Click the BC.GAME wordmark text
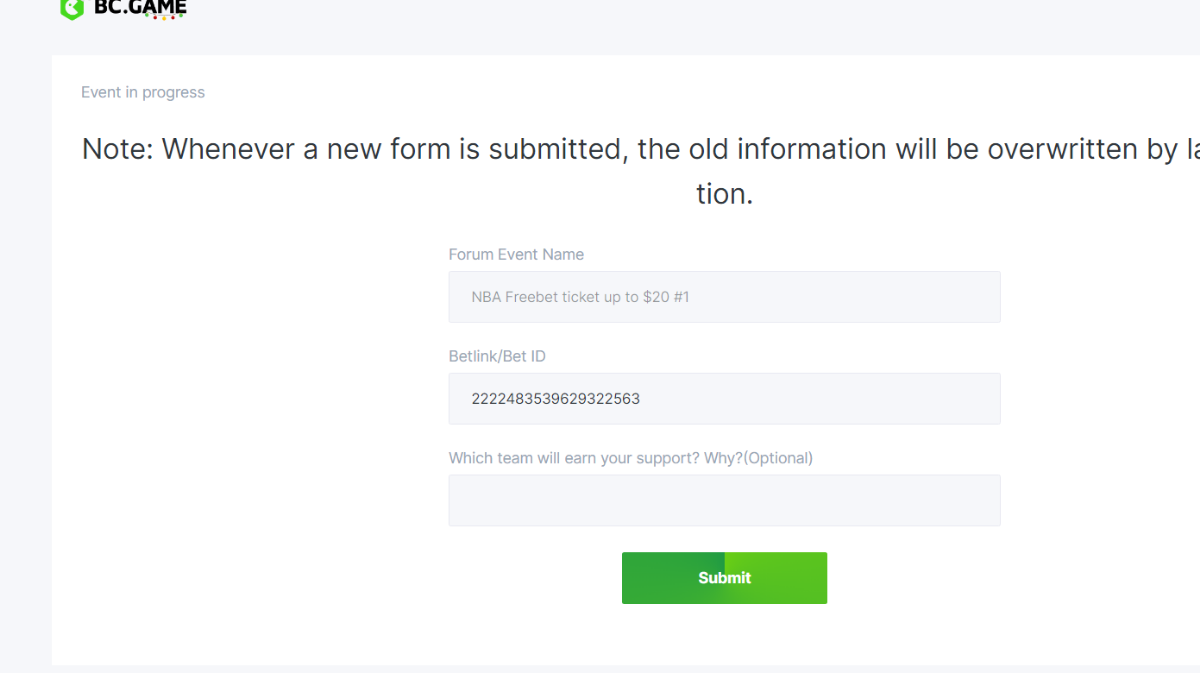The width and height of the screenshot is (1200, 673). click(x=139, y=7)
